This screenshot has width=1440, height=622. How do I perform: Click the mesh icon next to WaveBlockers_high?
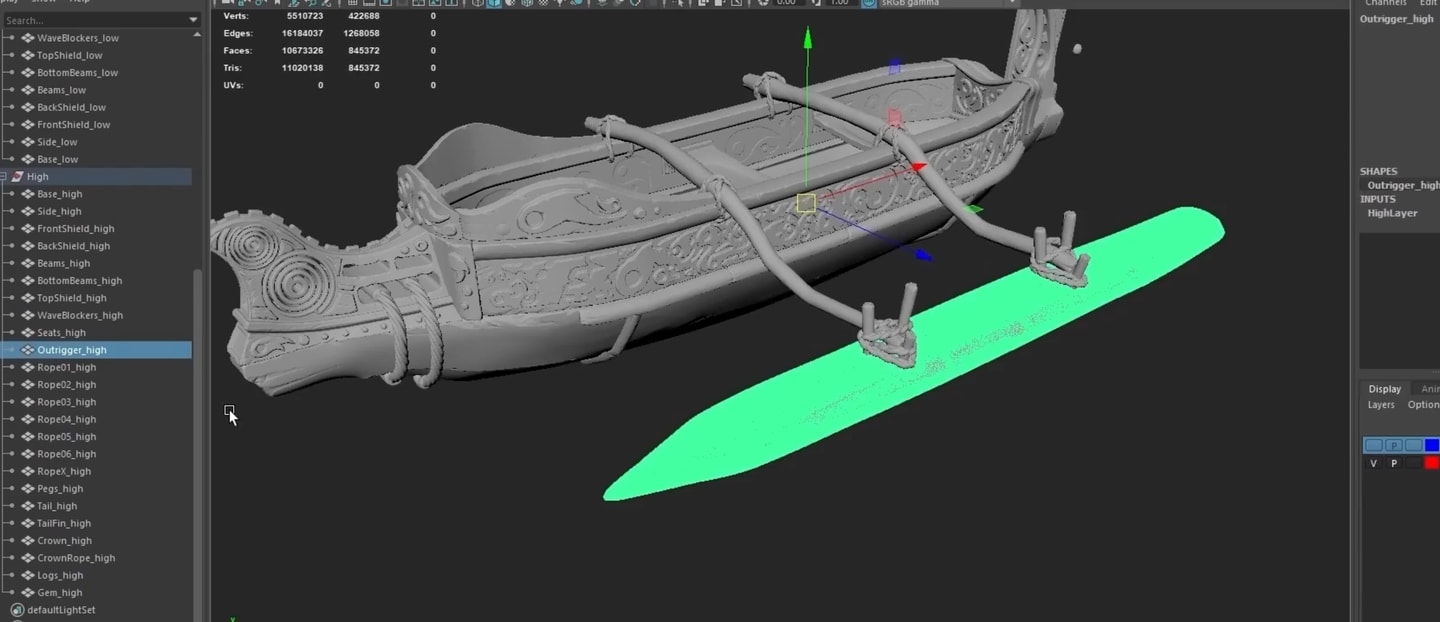point(28,315)
